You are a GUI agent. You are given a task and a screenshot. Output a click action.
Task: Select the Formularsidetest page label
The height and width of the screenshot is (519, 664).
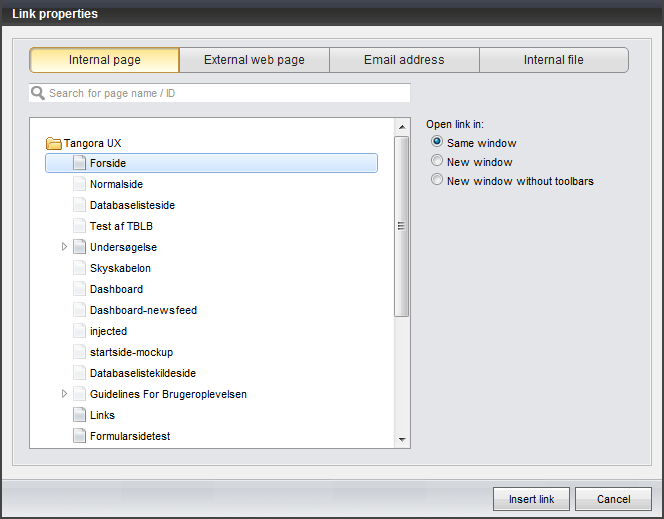[x=130, y=436]
